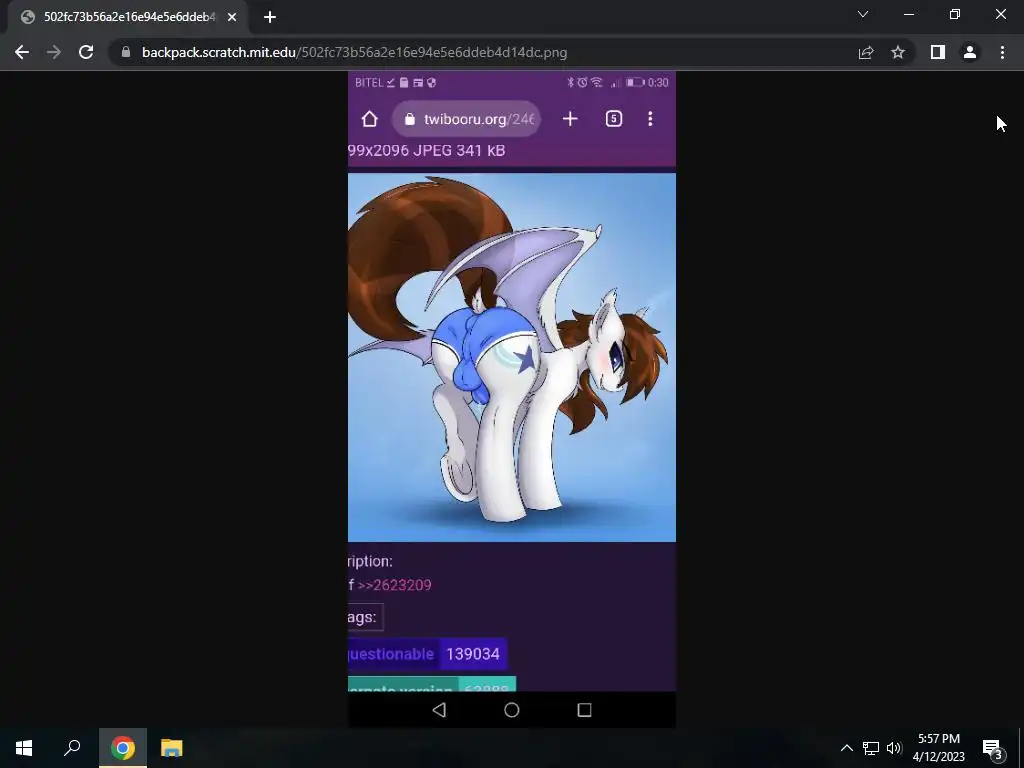Screen dimensions: 1024x768
Task: Click the twibooru.org address pill in screenshot
Action: pos(466,119)
